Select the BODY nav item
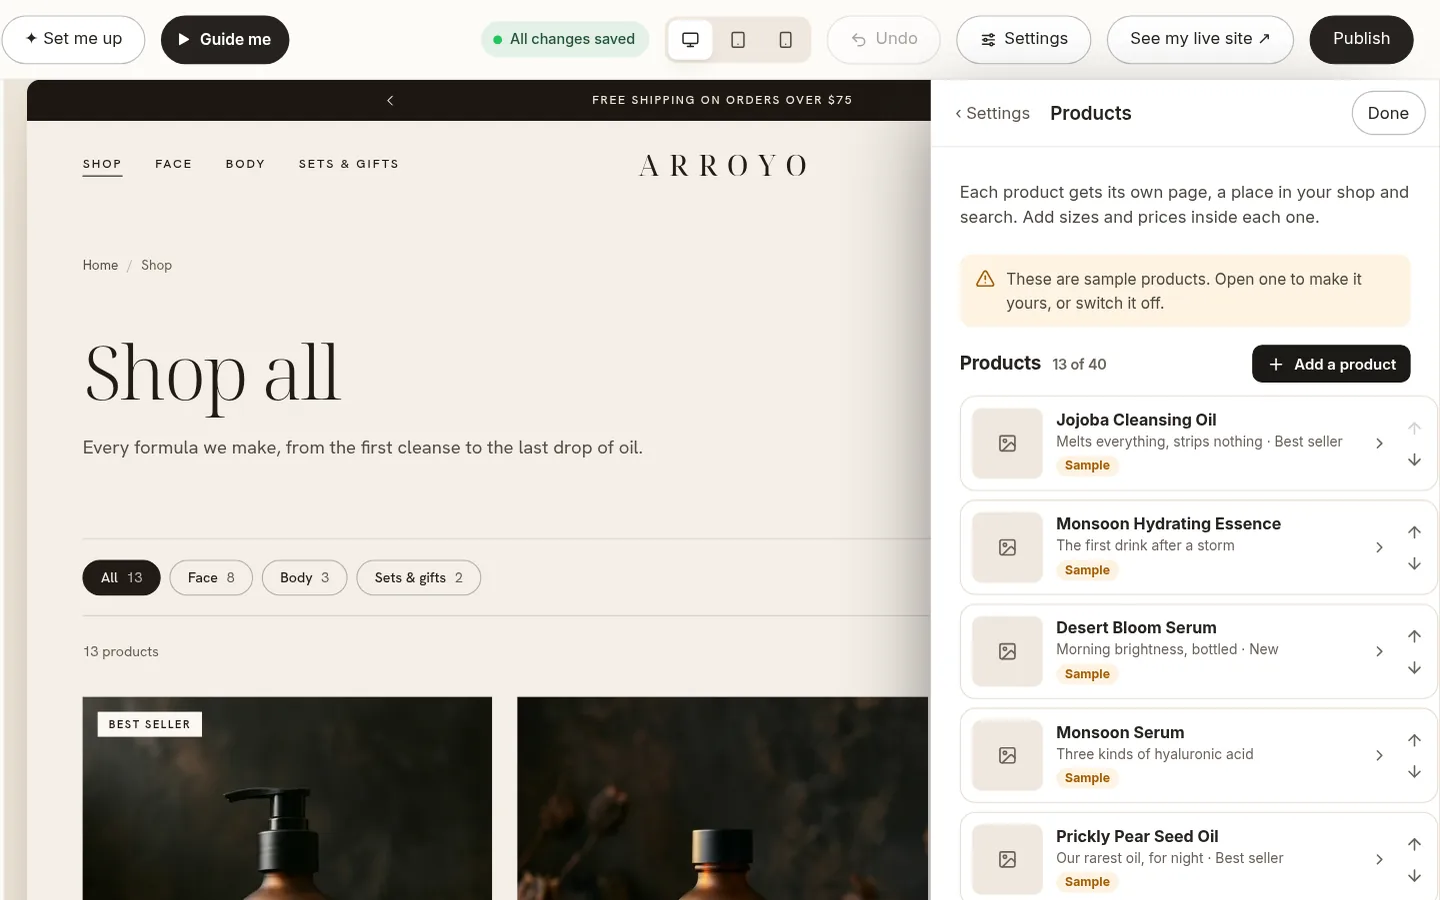The image size is (1440, 900). coord(245,164)
